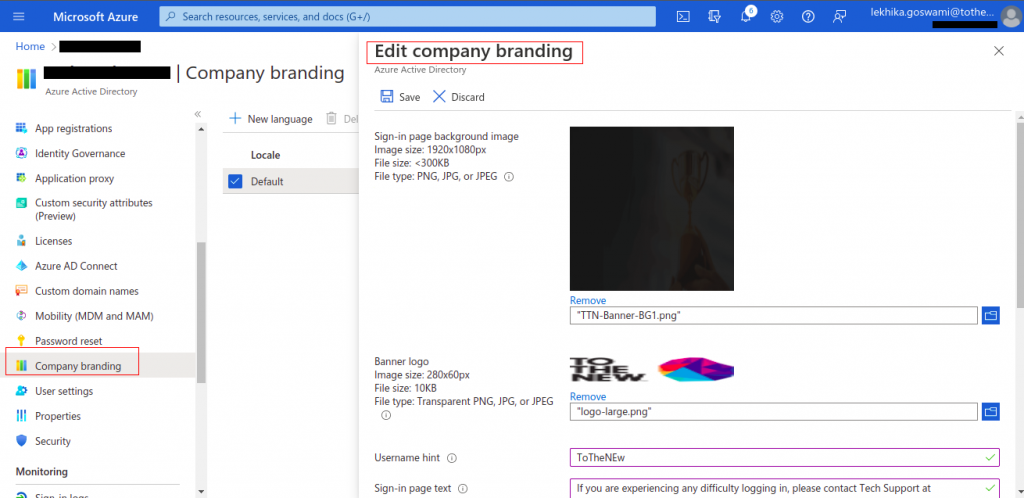1024x498 pixels.
Task: Click the Sign-in page text field
Action: click(x=784, y=488)
